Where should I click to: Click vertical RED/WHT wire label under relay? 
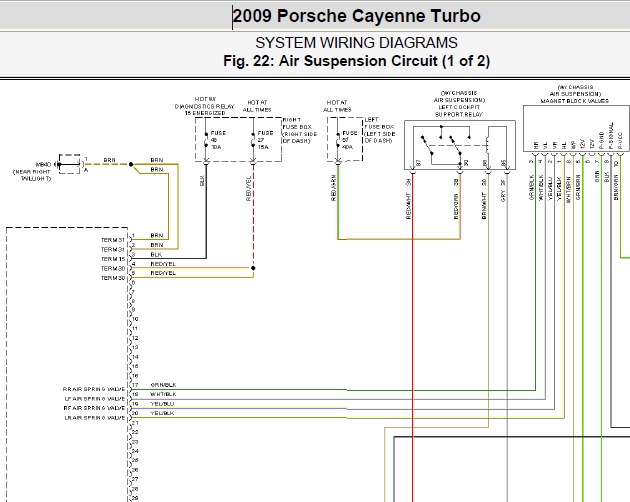click(409, 206)
